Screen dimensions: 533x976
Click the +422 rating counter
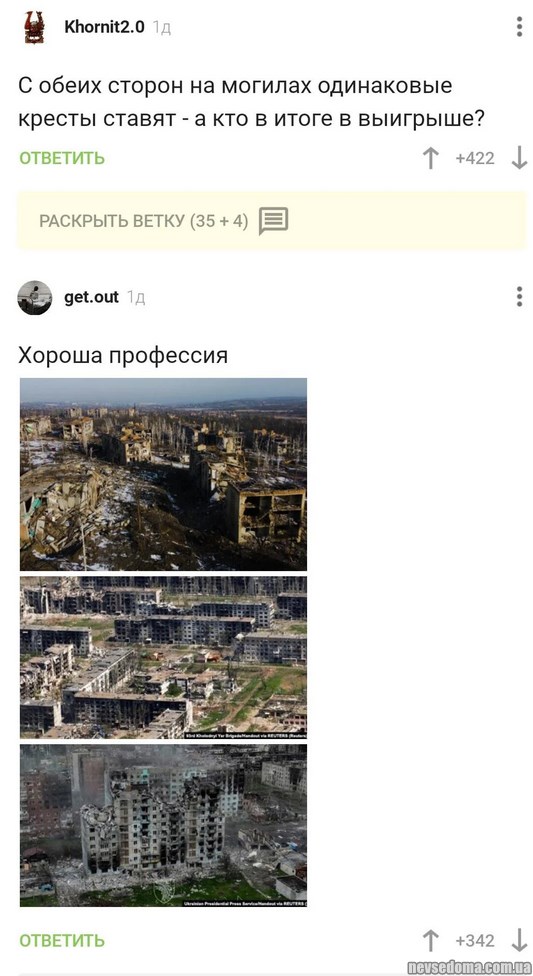tap(475, 158)
